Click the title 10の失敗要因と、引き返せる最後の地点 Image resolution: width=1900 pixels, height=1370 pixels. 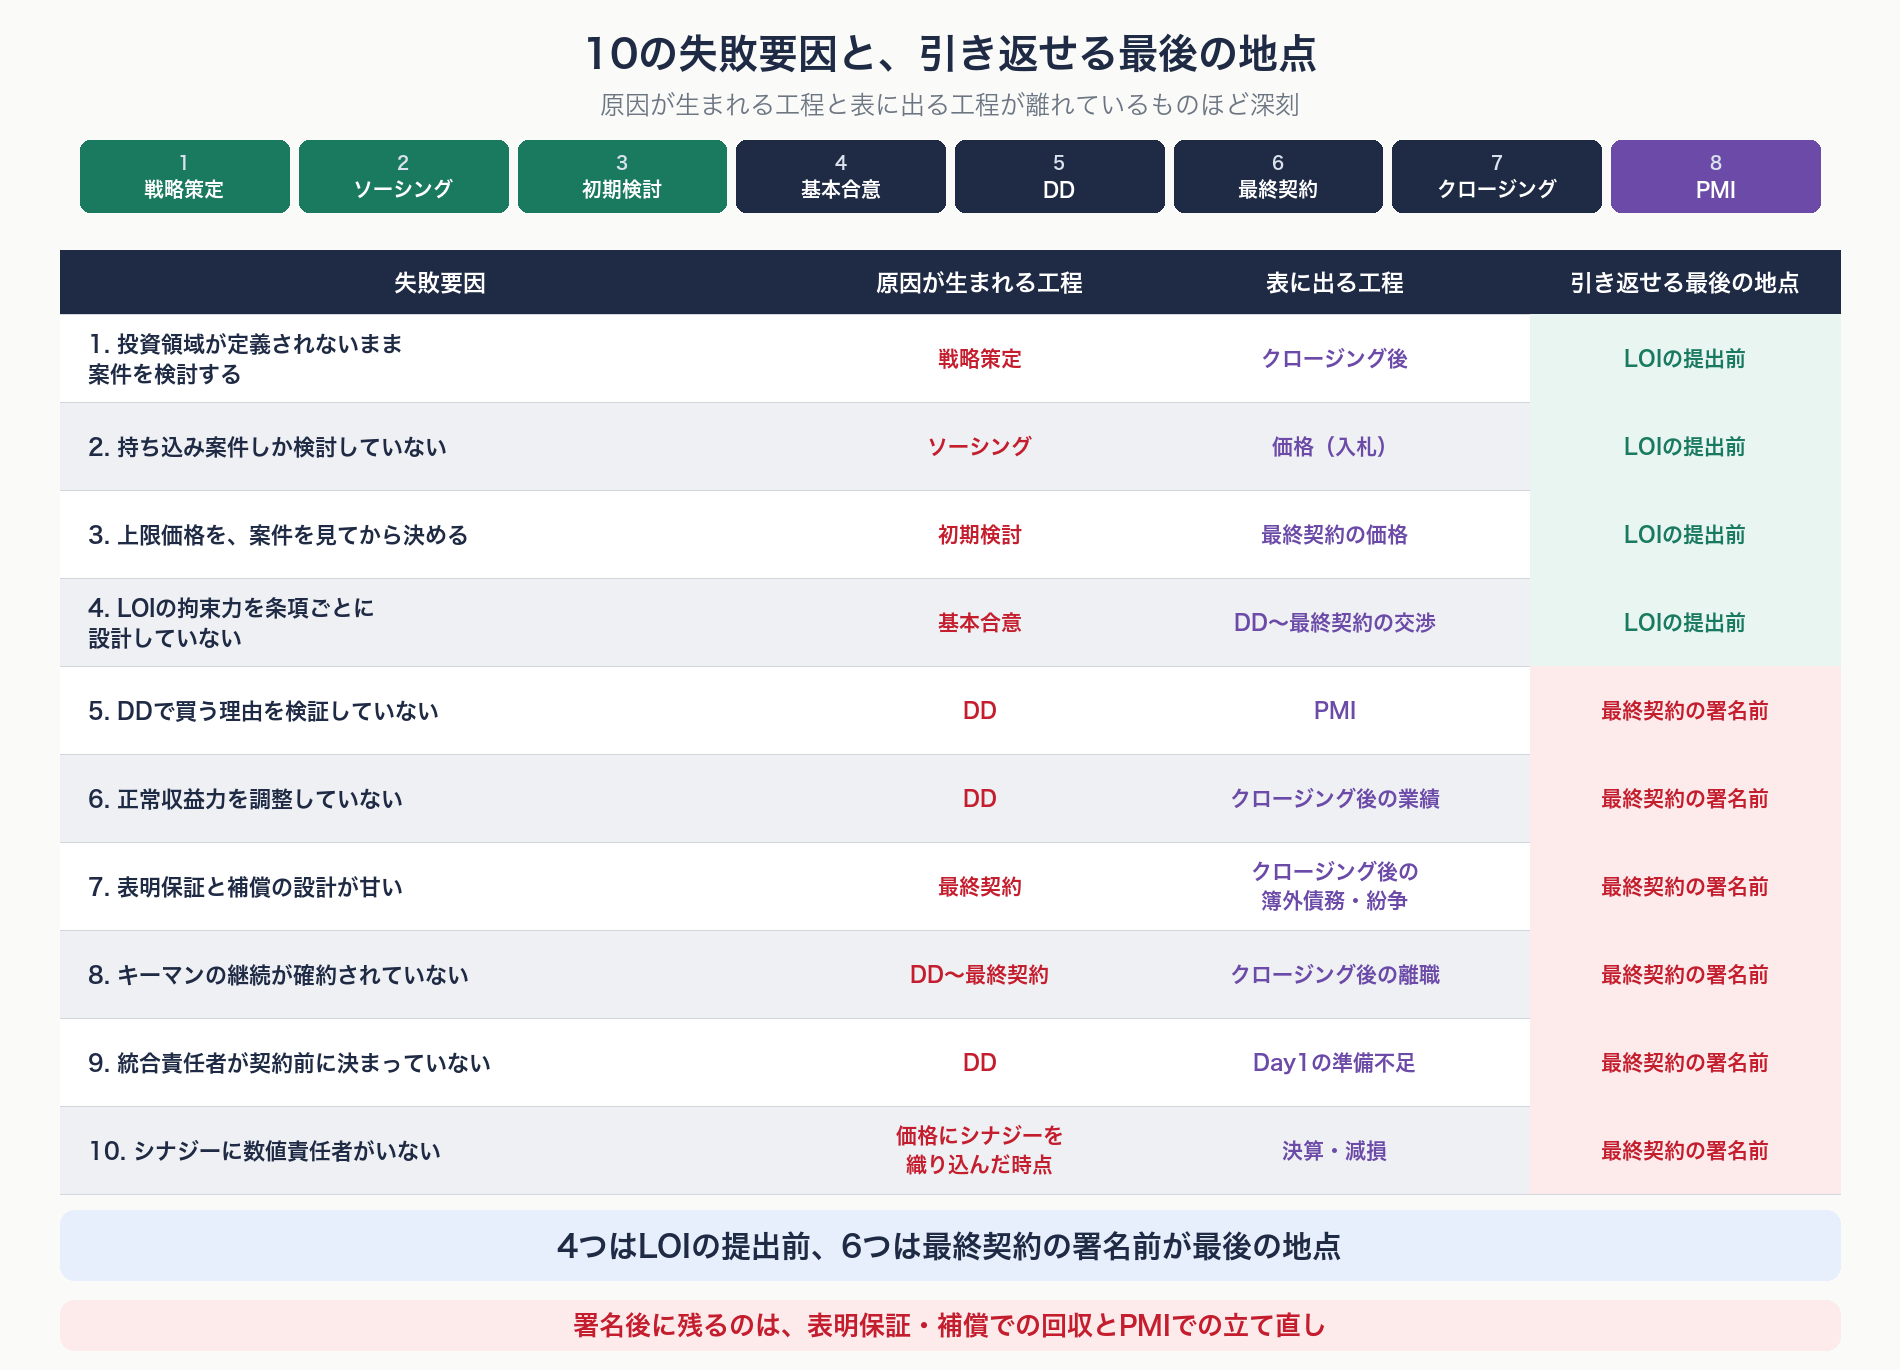point(950,54)
